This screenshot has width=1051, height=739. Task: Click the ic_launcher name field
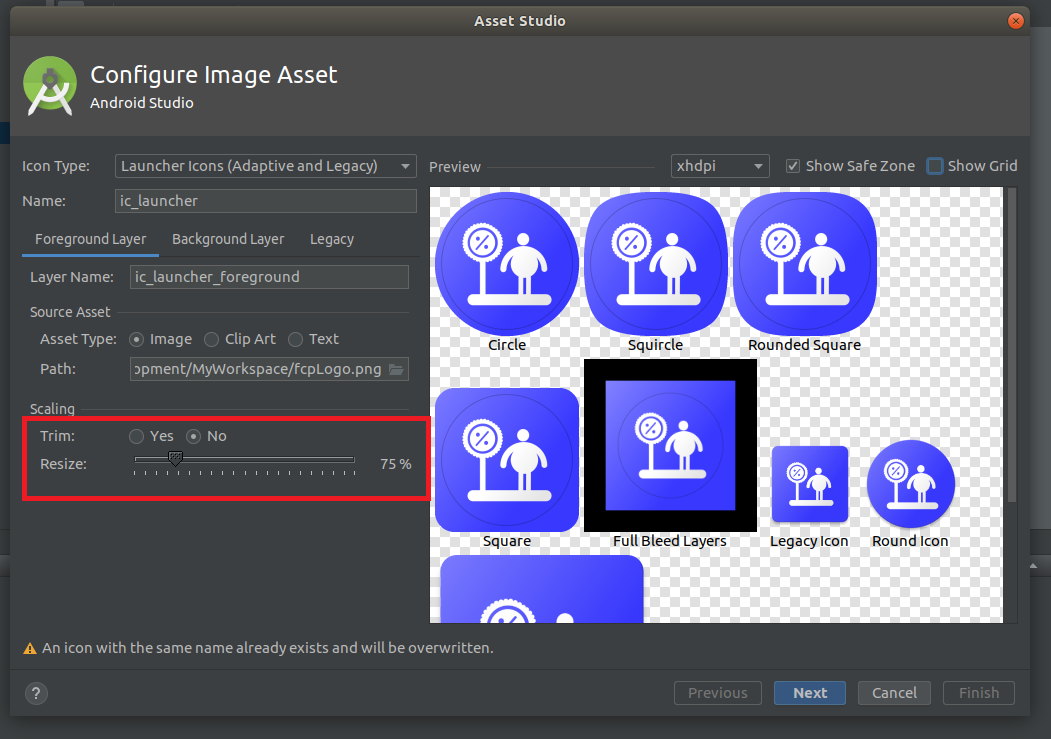[x=265, y=201]
